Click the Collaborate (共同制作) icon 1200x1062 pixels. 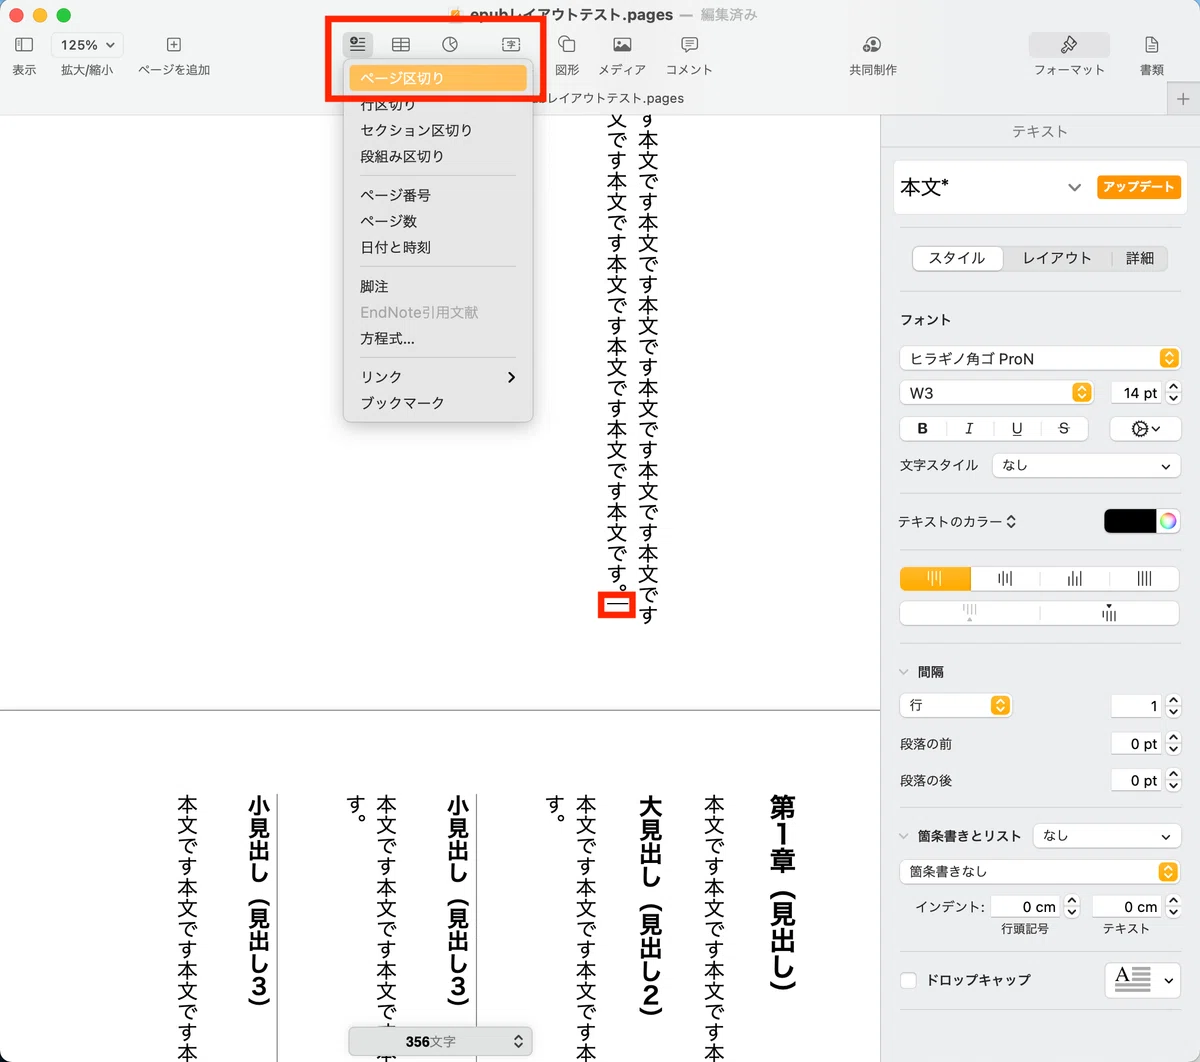pos(872,44)
